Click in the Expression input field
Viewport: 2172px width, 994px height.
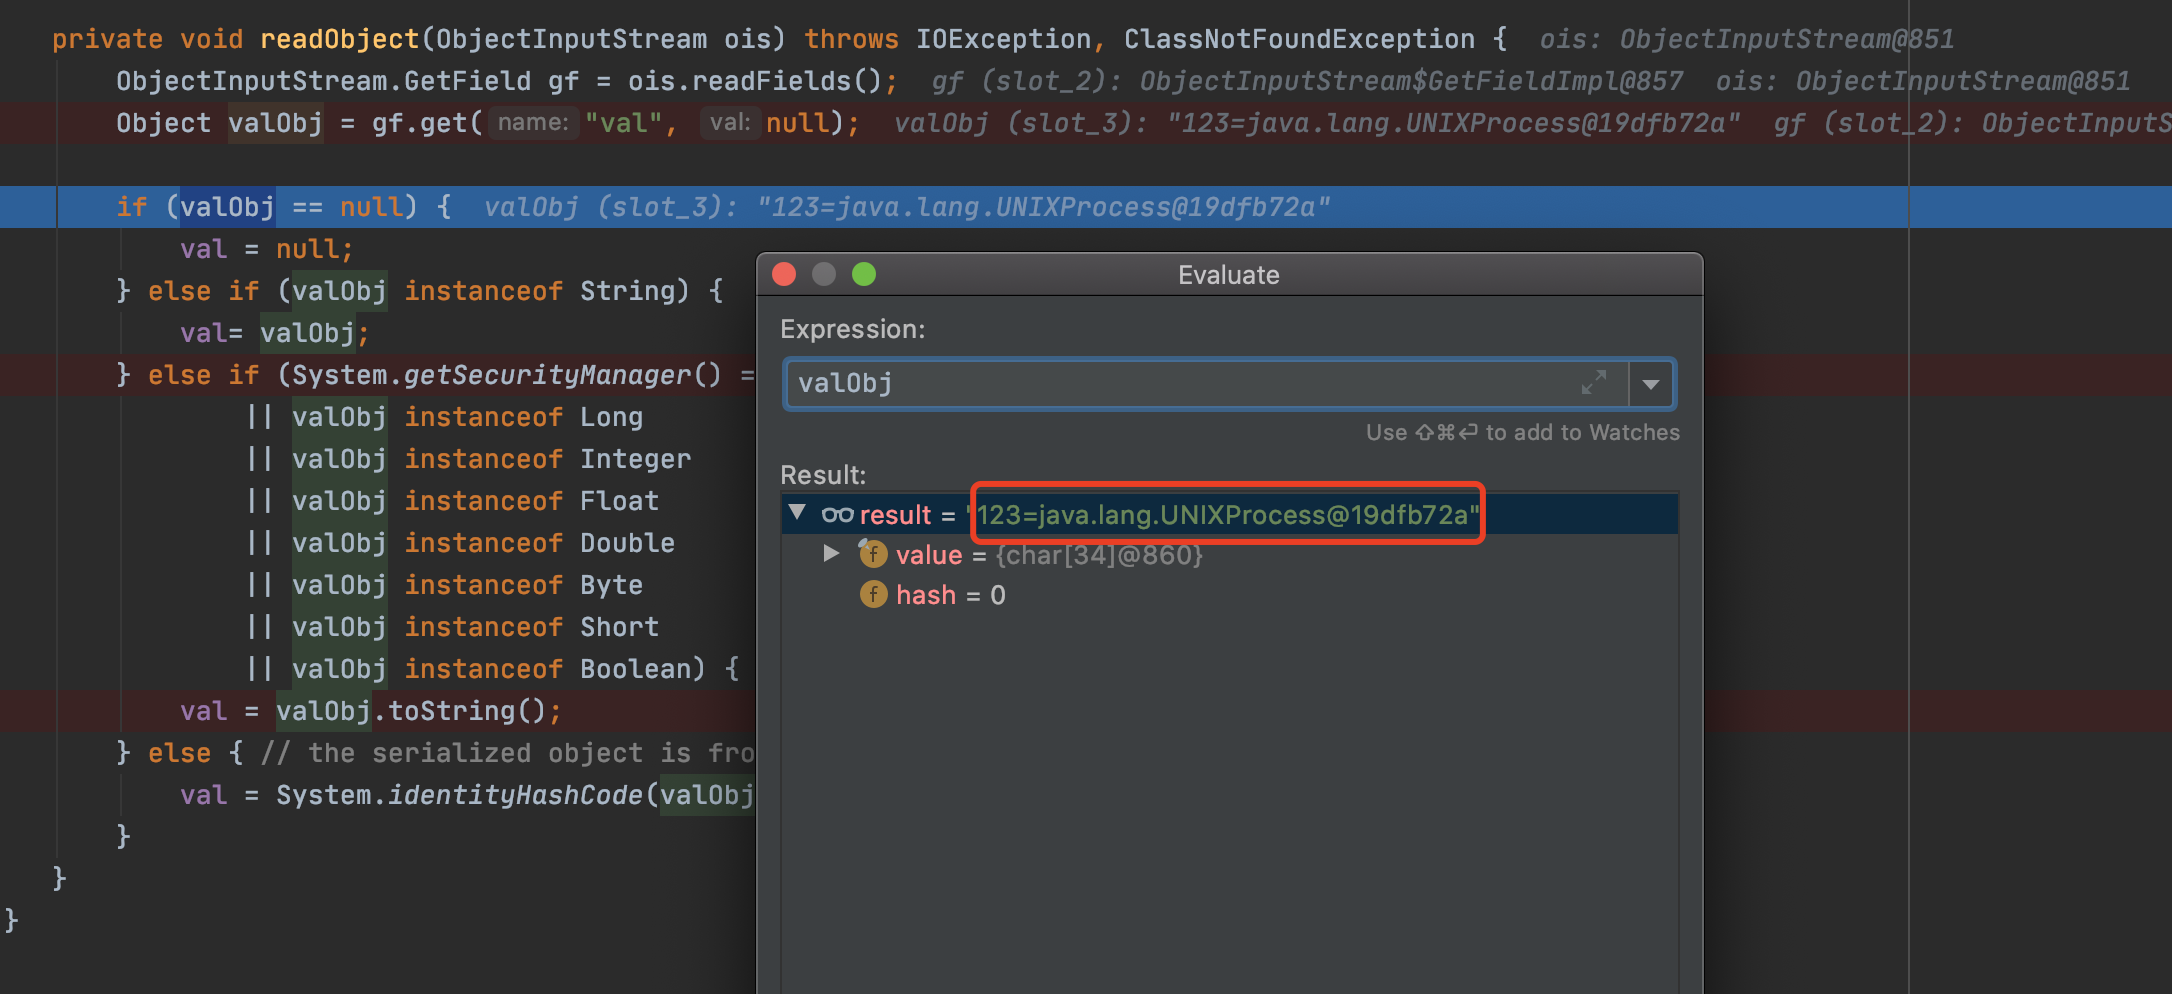click(x=1180, y=384)
